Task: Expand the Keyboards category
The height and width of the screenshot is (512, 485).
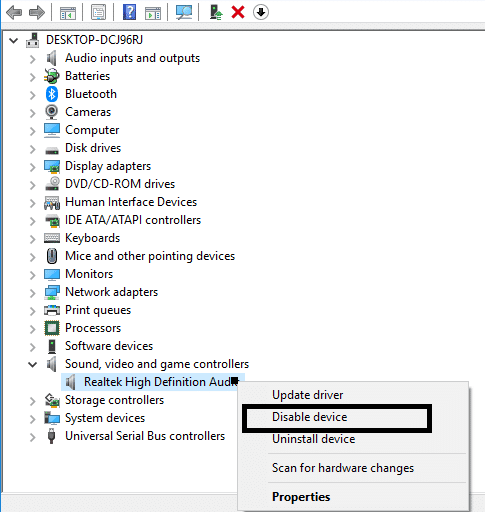Action: [x=32, y=239]
